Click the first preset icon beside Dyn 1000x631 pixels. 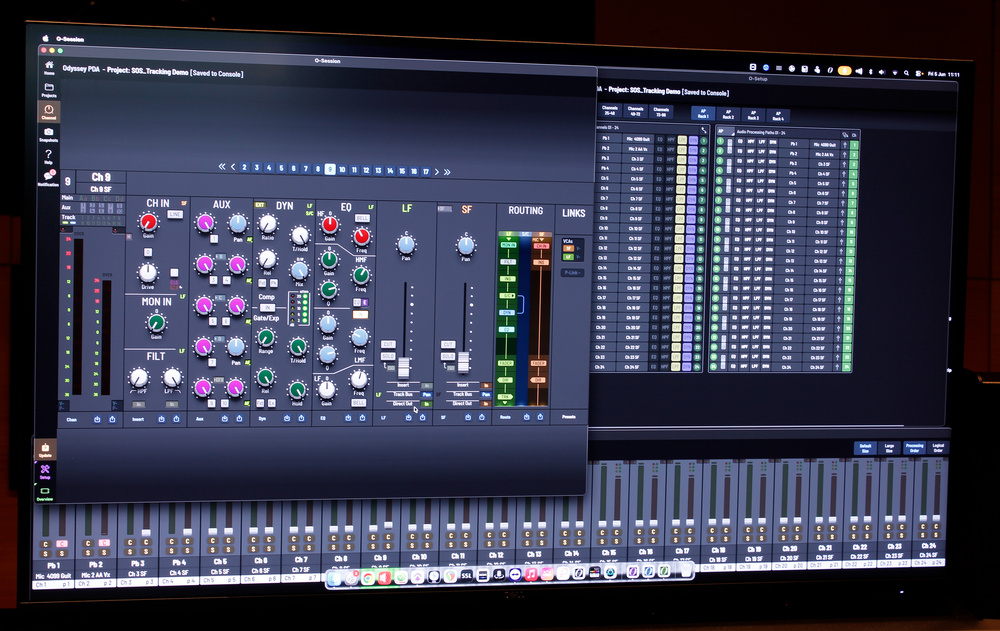[287, 418]
